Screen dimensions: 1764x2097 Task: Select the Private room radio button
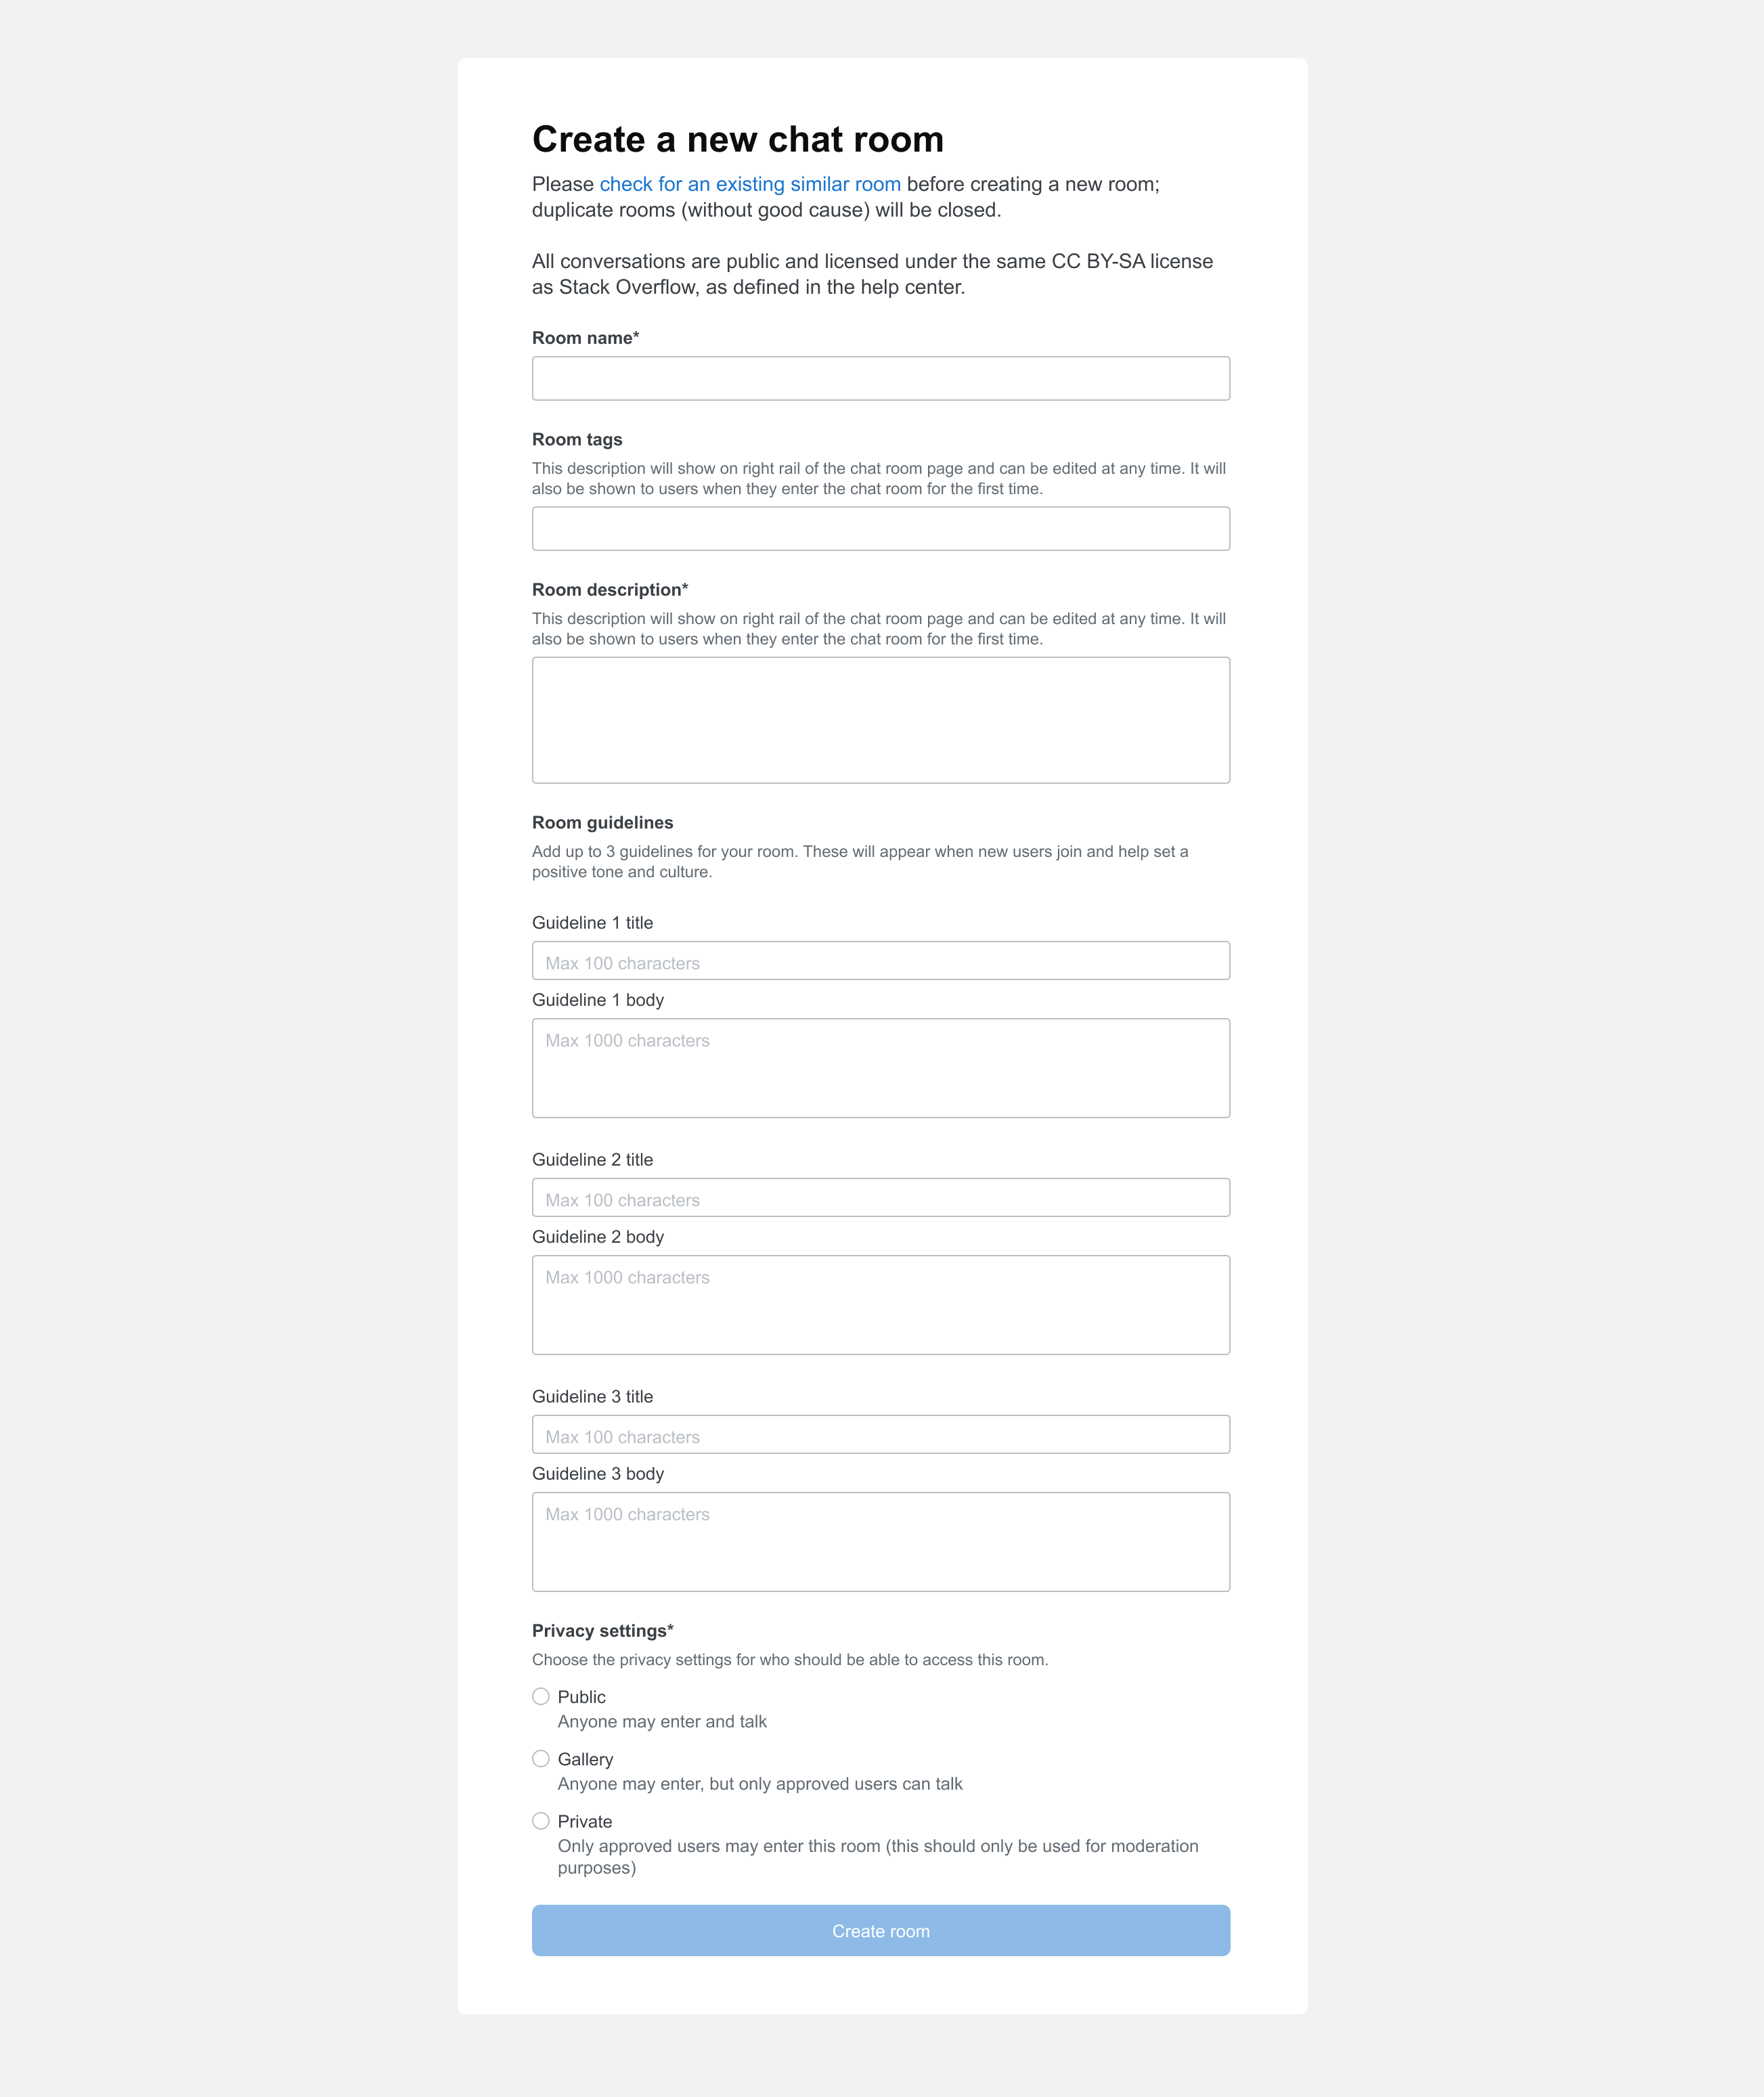[541, 1821]
